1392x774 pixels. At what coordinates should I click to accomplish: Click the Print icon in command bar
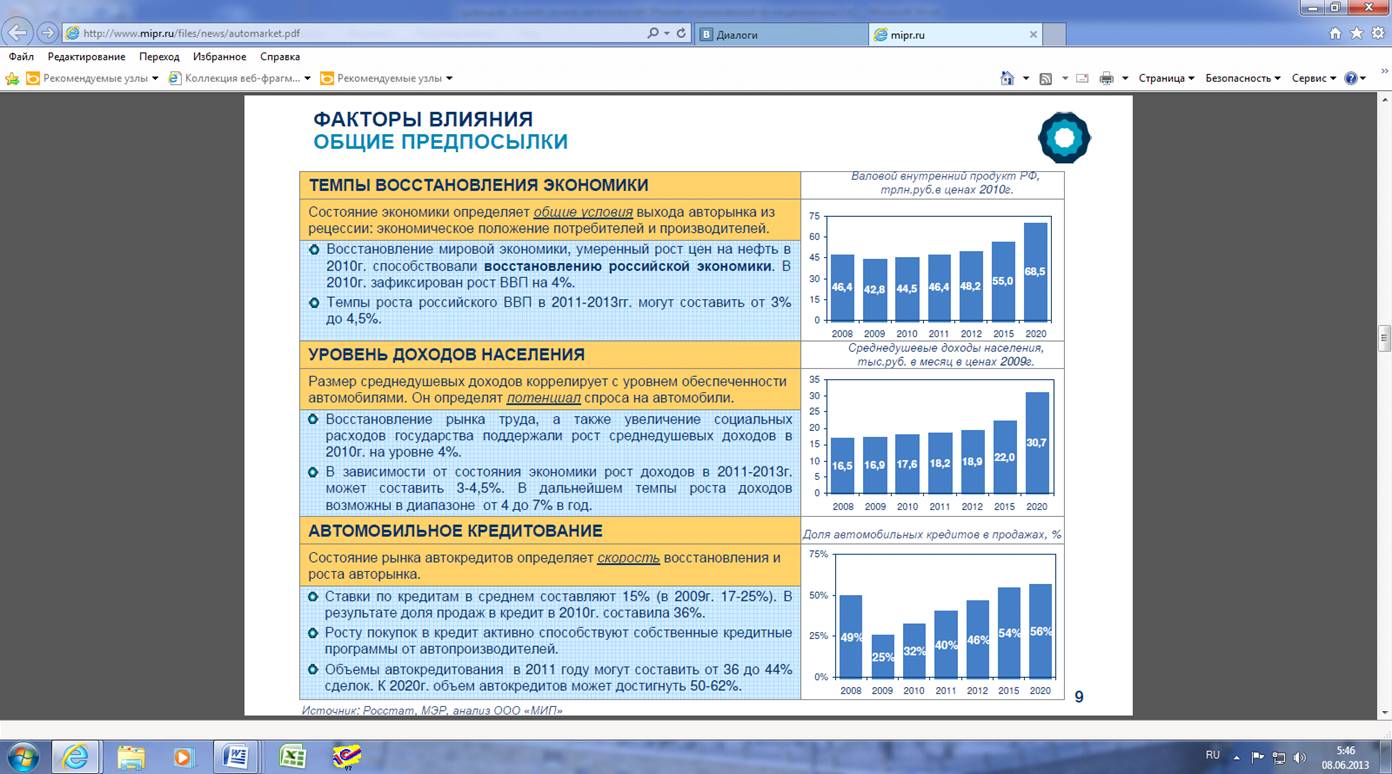(1106, 78)
